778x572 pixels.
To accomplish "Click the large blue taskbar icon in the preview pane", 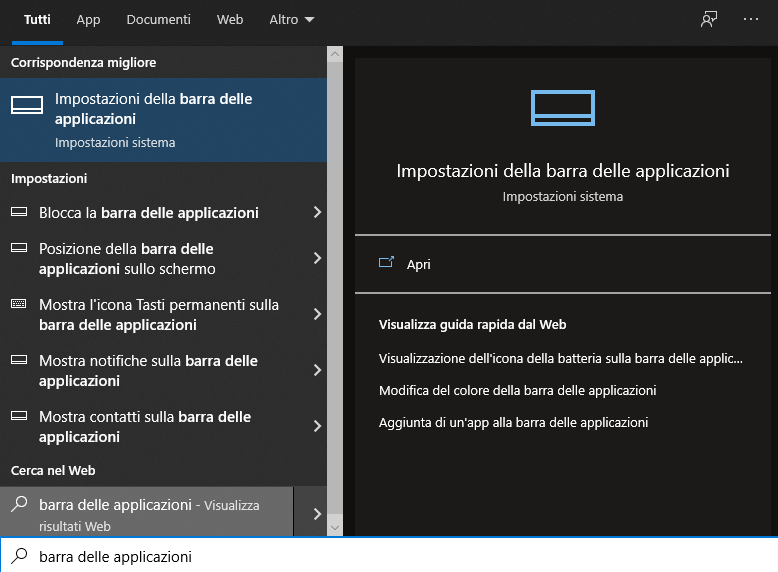I will click(563, 108).
